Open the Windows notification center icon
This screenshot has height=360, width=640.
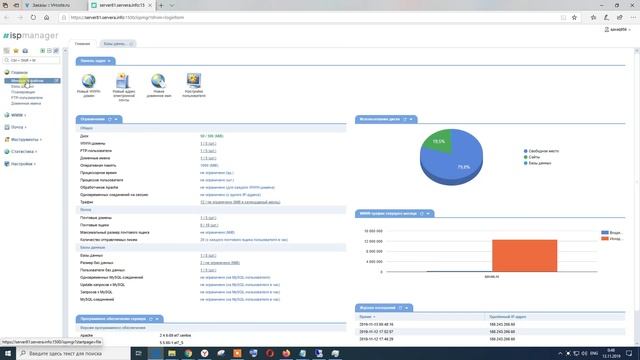(629, 353)
